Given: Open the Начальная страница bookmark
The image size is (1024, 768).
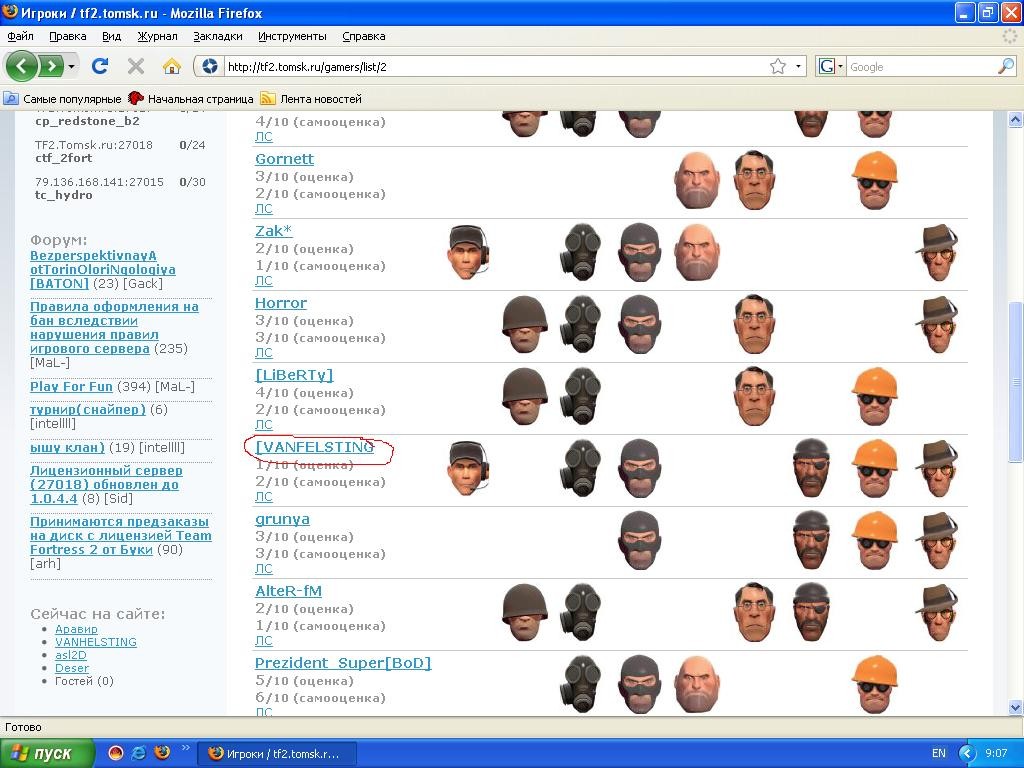Looking at the screenshot, I should [x=191, y=99].
